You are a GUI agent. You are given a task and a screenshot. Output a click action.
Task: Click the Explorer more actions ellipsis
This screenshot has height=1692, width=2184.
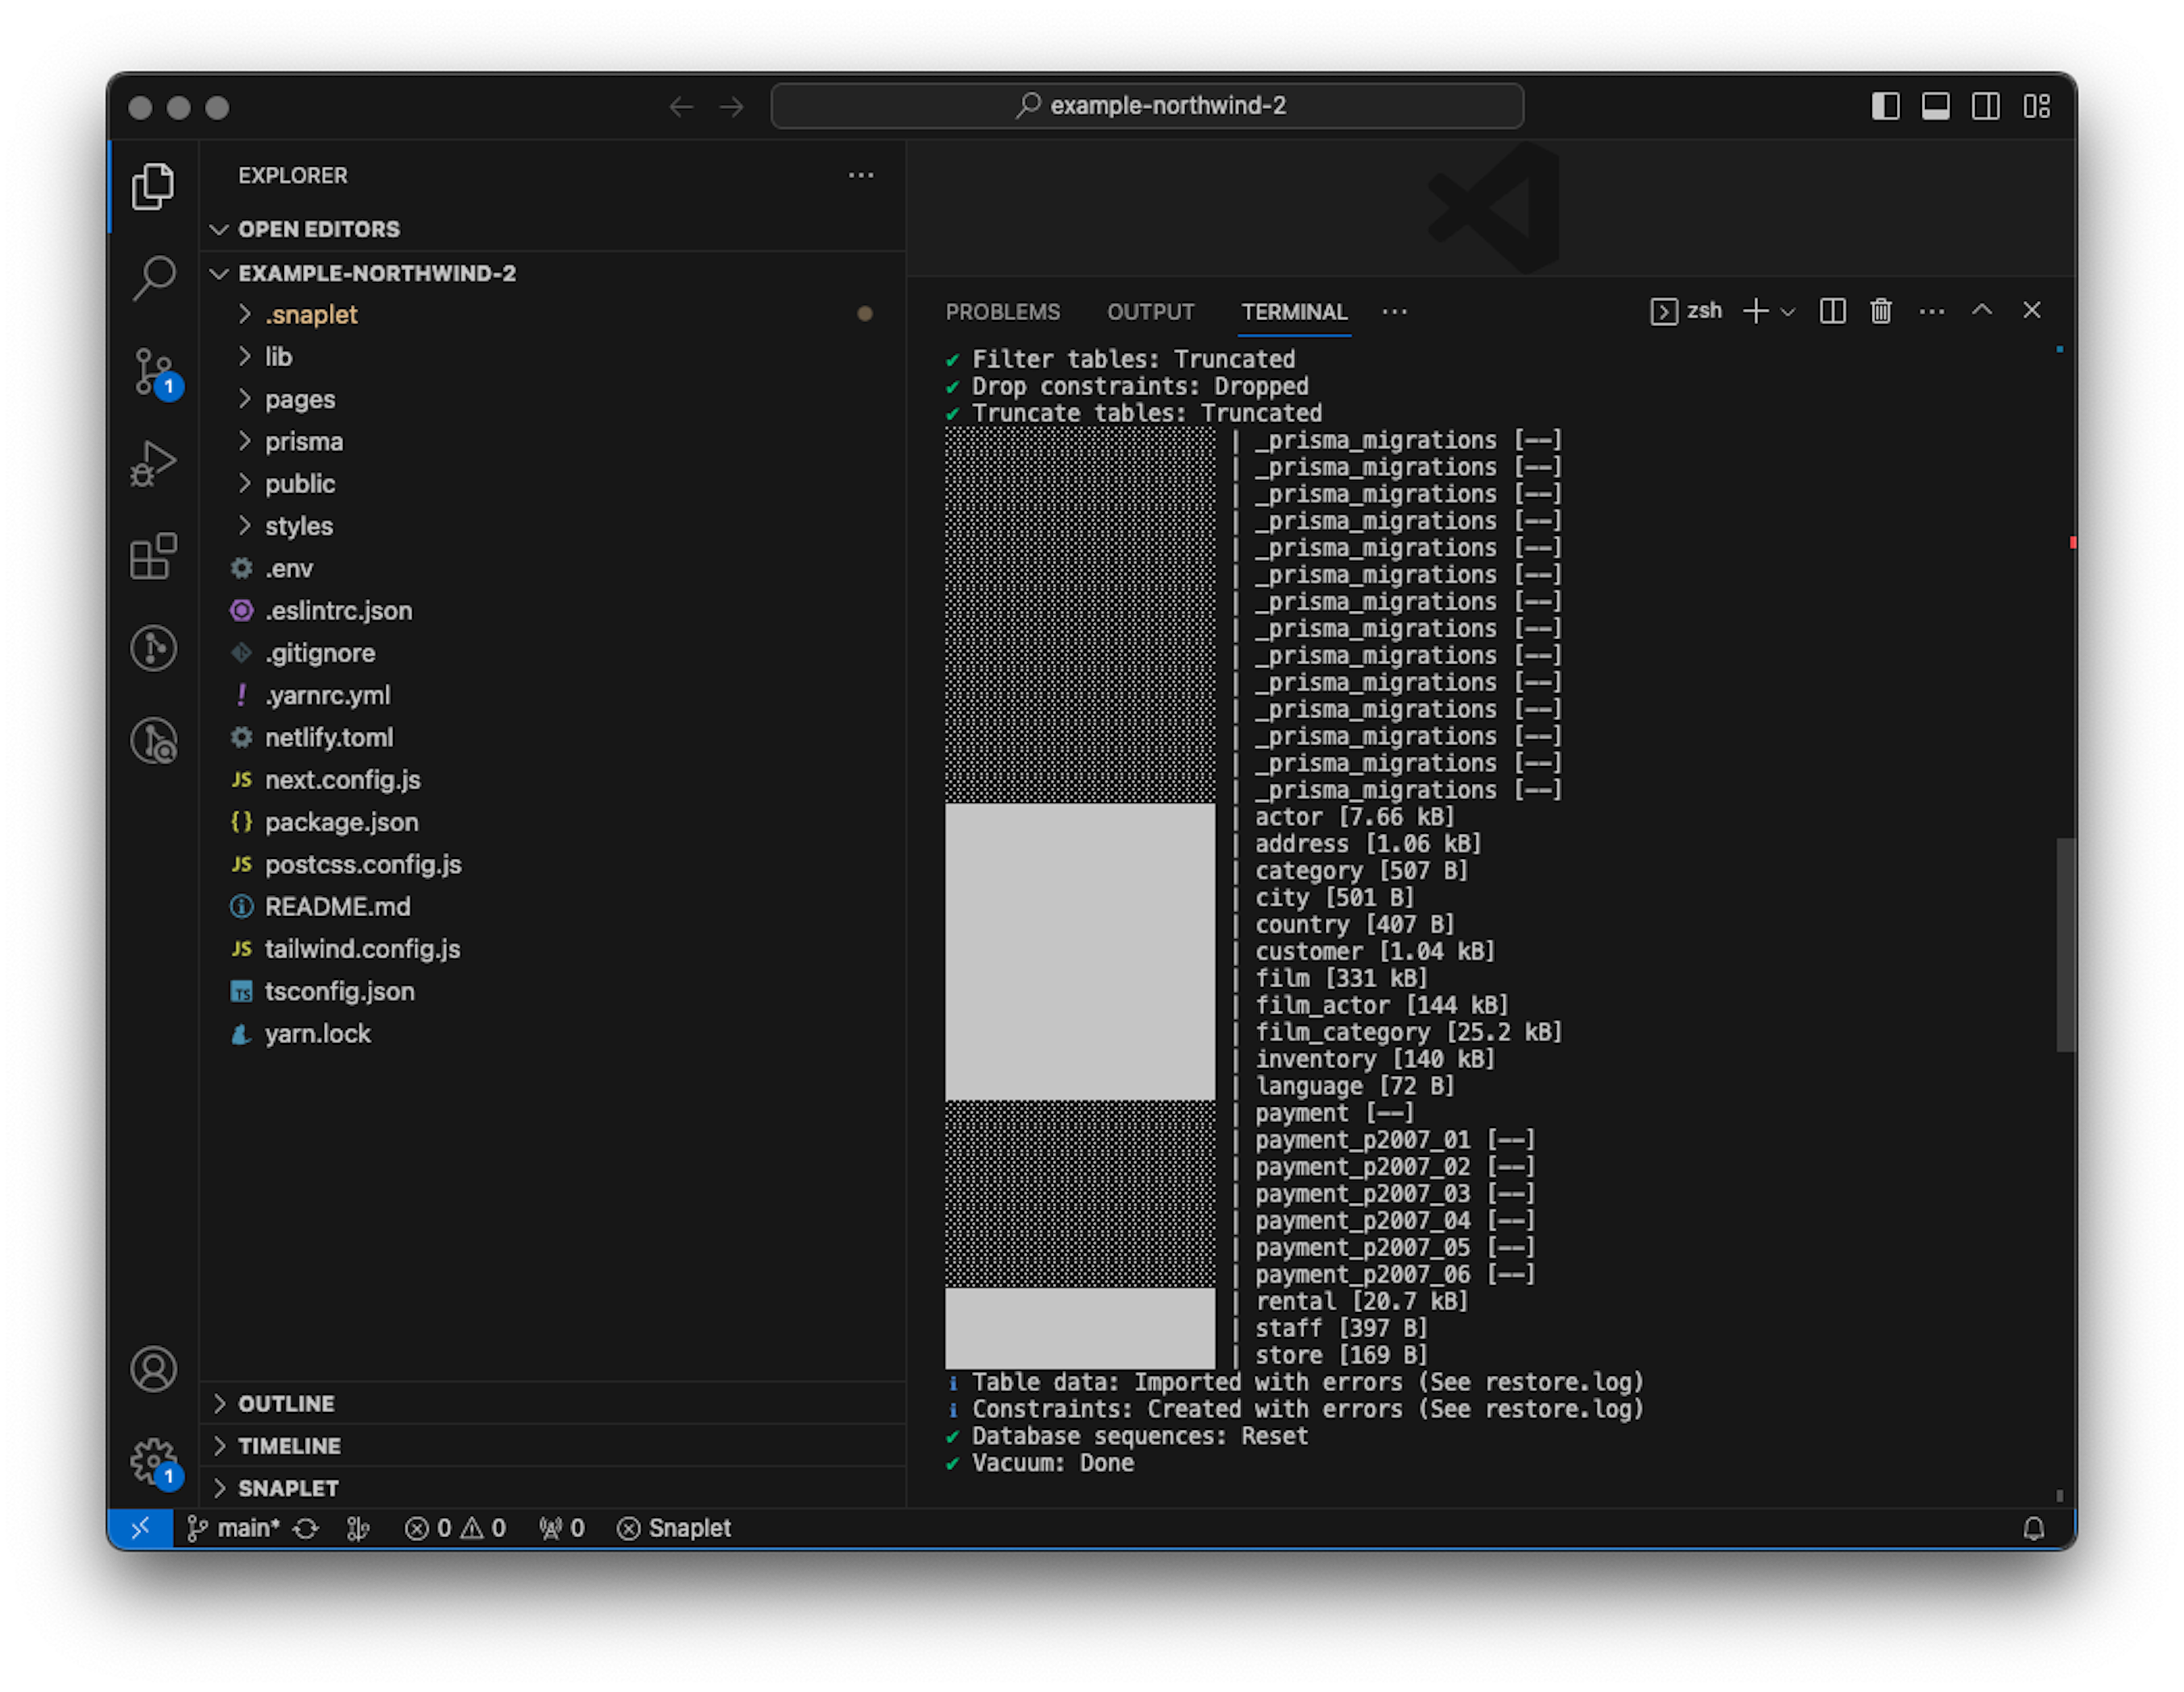click(861, 175)
